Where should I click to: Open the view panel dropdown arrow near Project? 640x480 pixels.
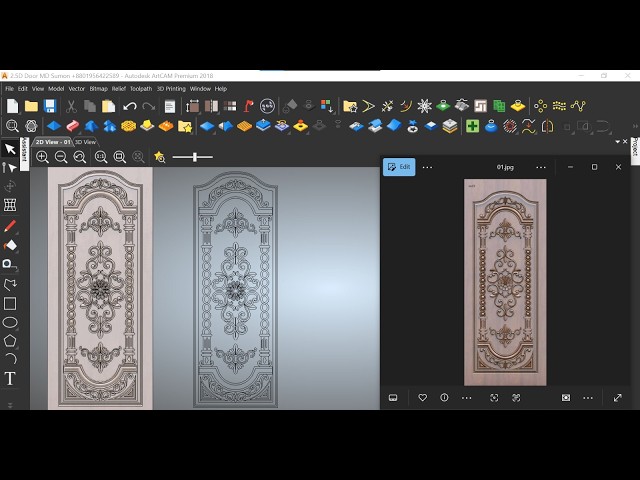(618, 142)
